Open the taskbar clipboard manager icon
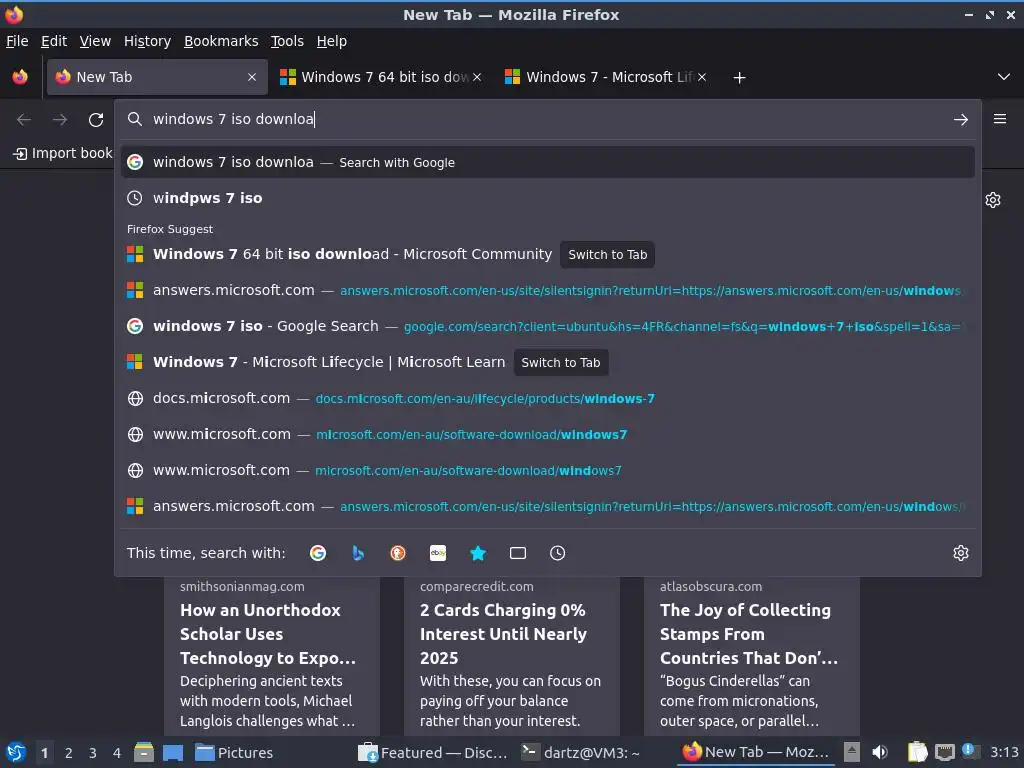This screenshot has height=768, width=1024. (917, 752)
